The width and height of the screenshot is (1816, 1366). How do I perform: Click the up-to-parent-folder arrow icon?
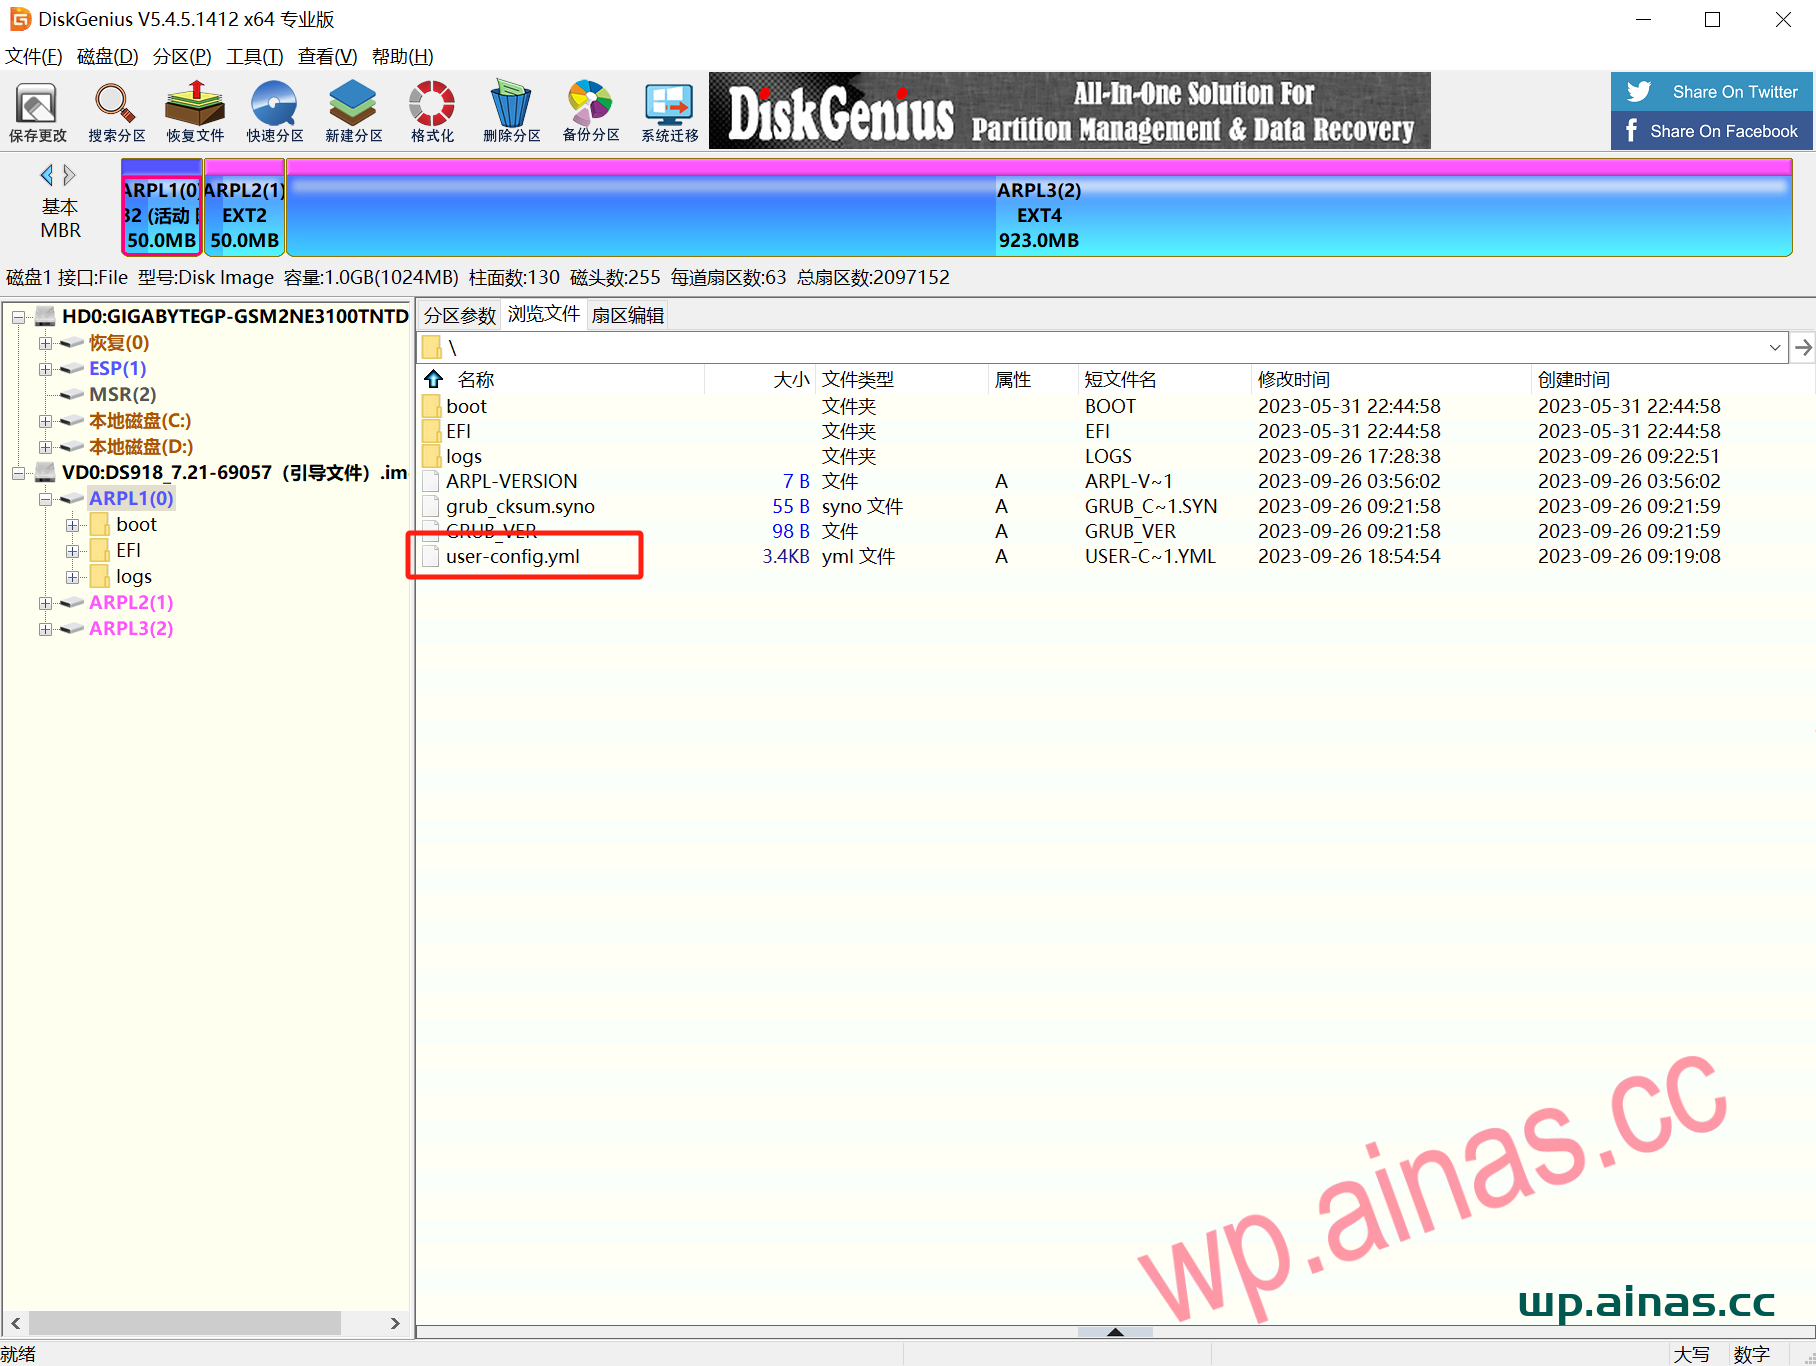coord(434,379)
